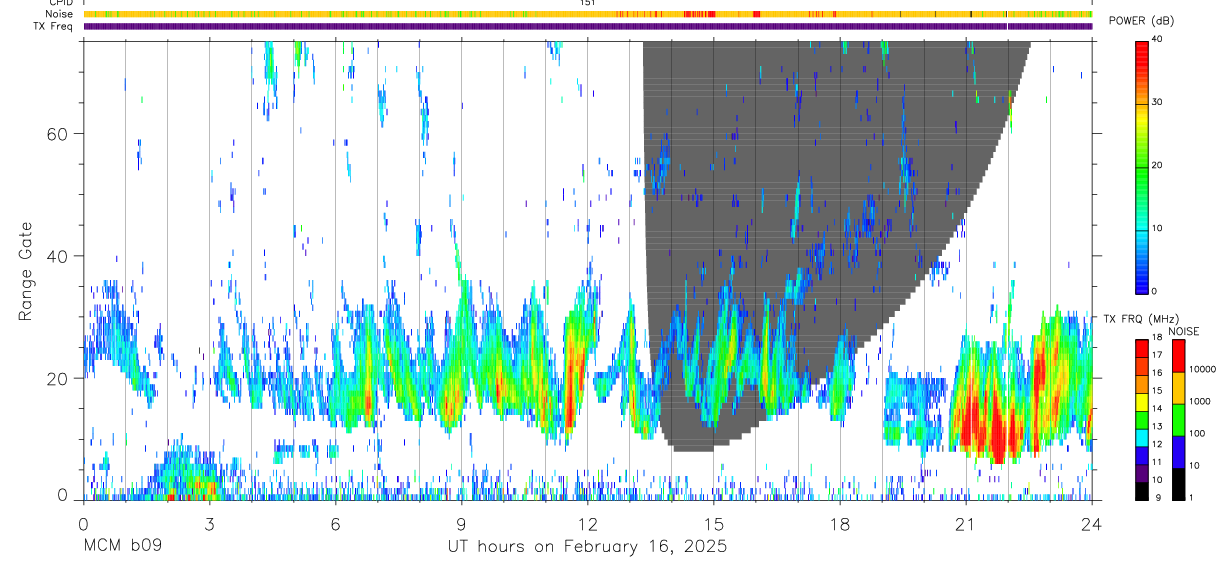
Task: Click the x-axis tick label '6'
Action: pyautogui.click(x=335, y=523)
